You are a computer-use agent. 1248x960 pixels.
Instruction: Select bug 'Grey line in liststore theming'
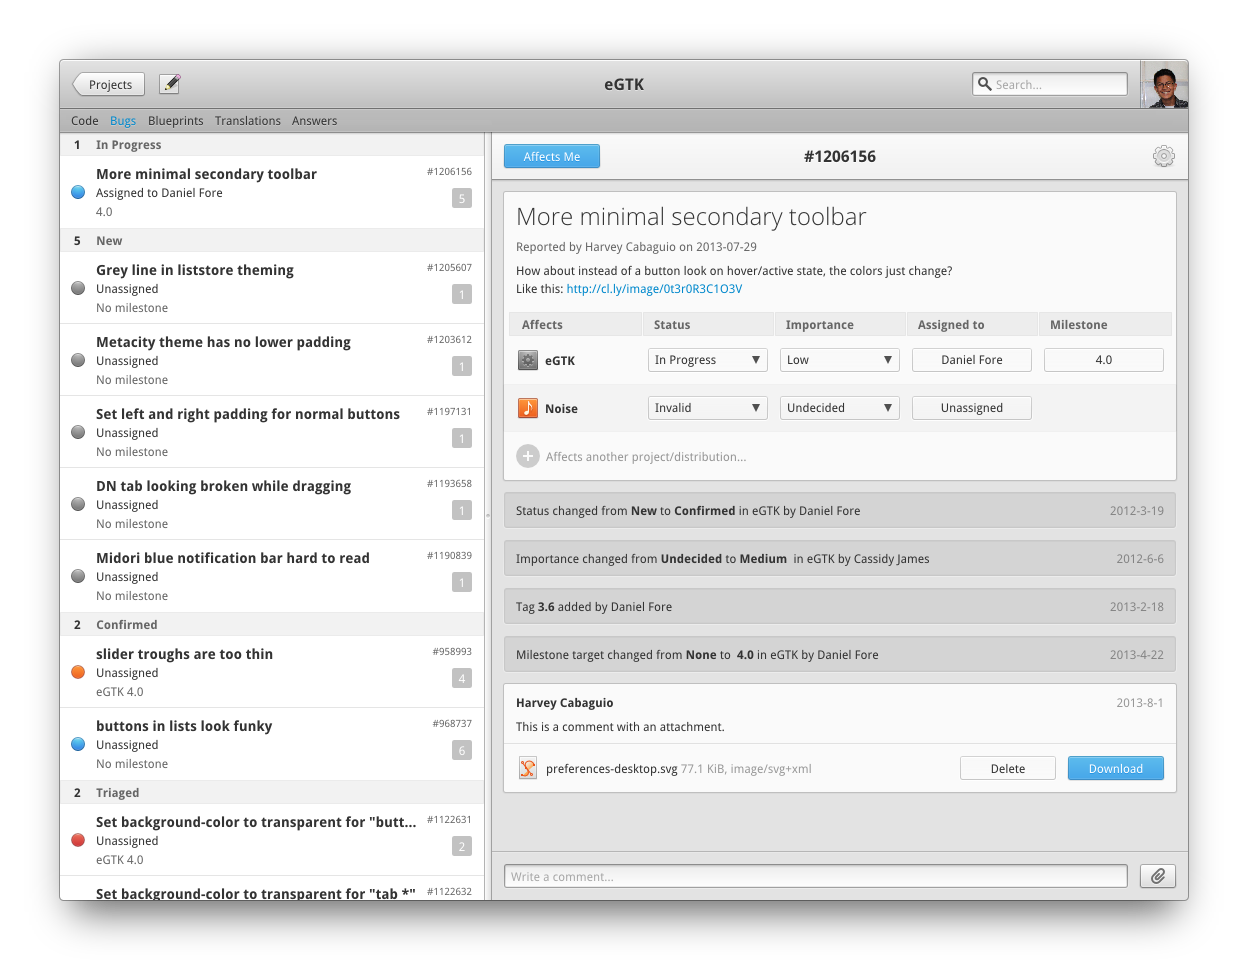[272, 288]
